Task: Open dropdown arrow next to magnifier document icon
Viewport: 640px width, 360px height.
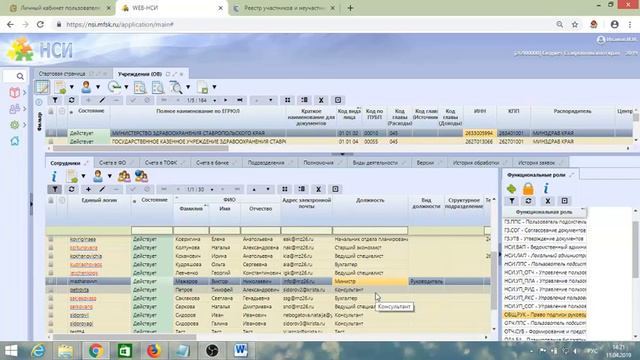Action: pos(188,87)
